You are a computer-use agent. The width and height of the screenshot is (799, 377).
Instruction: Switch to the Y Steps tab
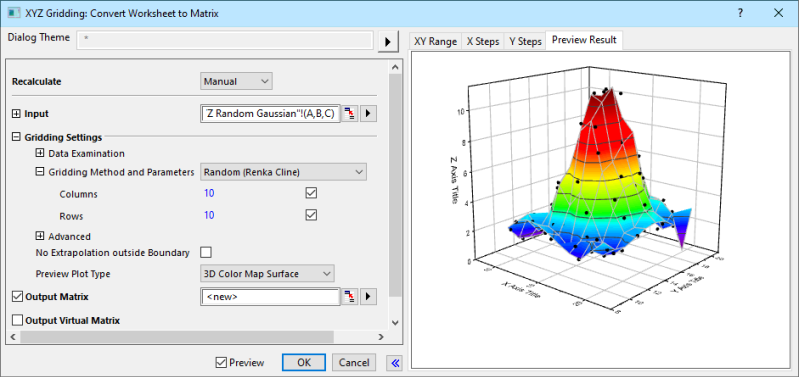coord(525,42)
